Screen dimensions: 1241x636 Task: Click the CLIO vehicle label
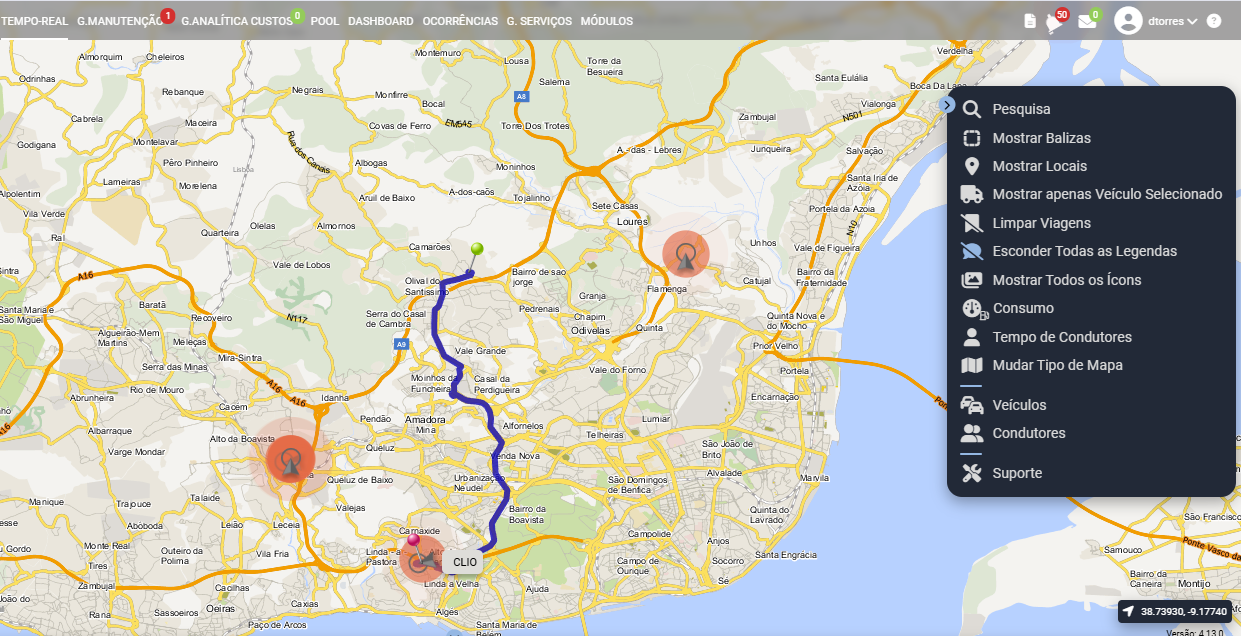(x=465, y=562)
